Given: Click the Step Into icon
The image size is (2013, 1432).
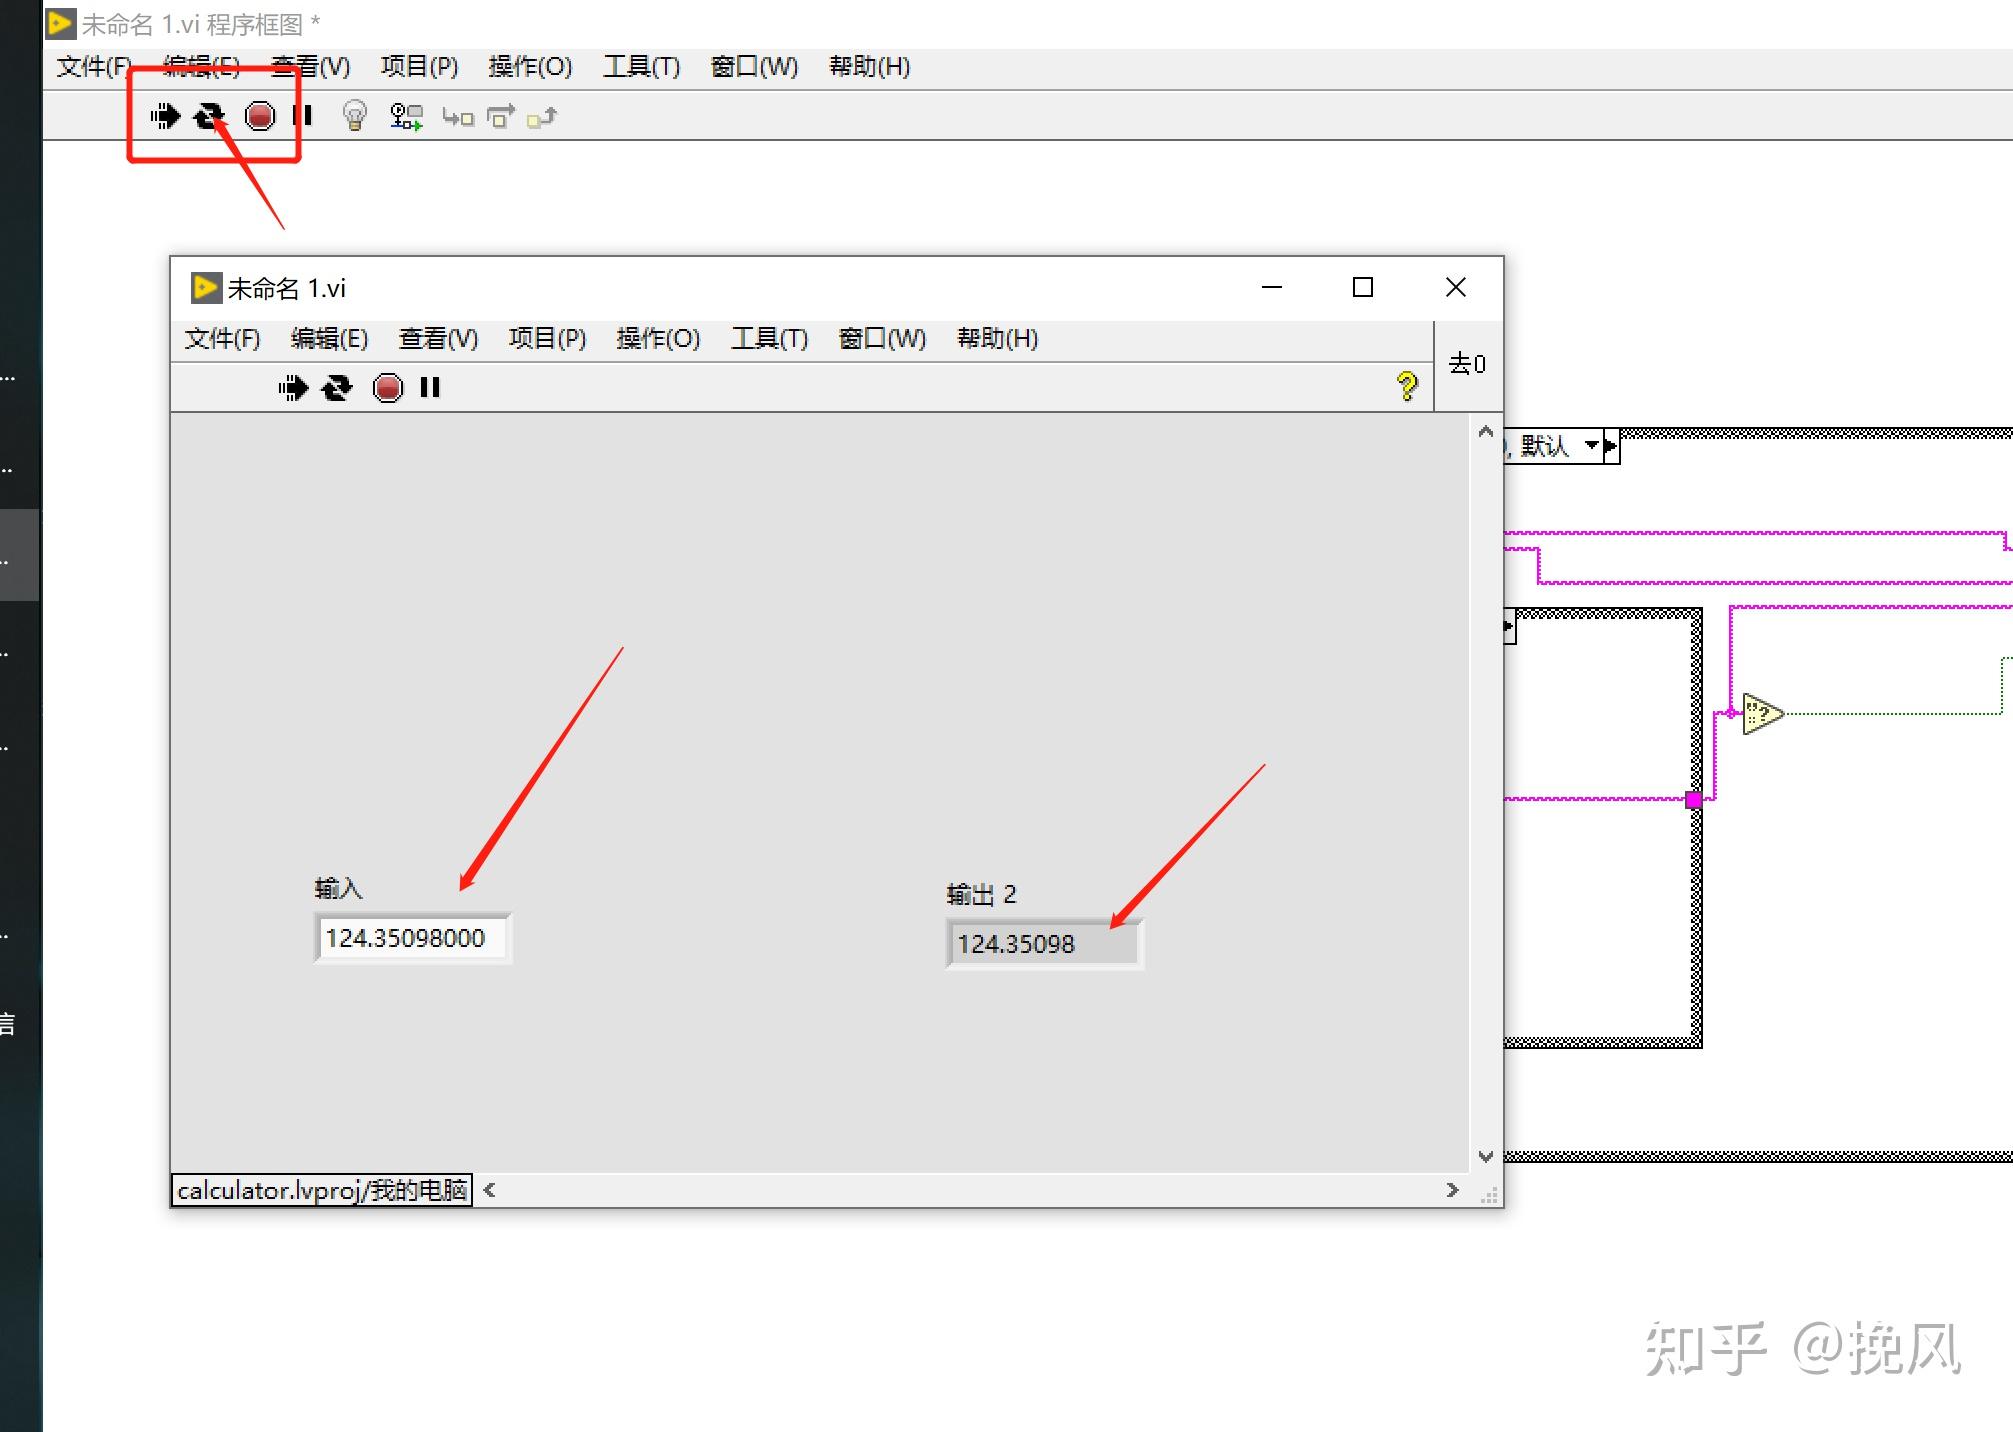Looking at the screenshot, I should 458,118.
